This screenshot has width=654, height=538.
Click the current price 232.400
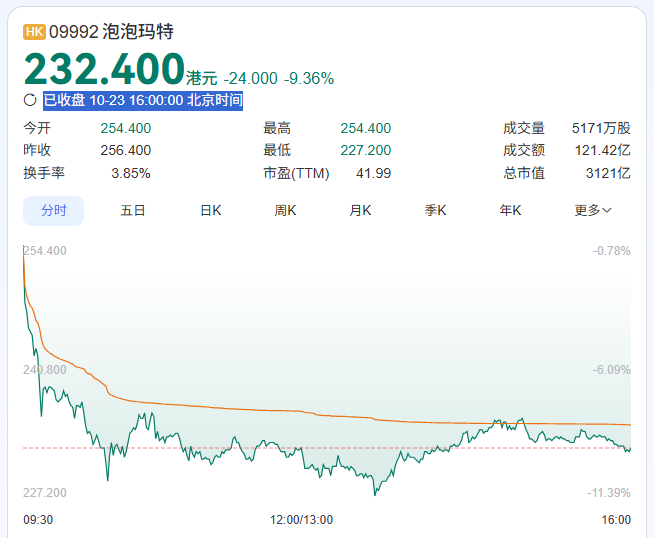coord(104,68)
